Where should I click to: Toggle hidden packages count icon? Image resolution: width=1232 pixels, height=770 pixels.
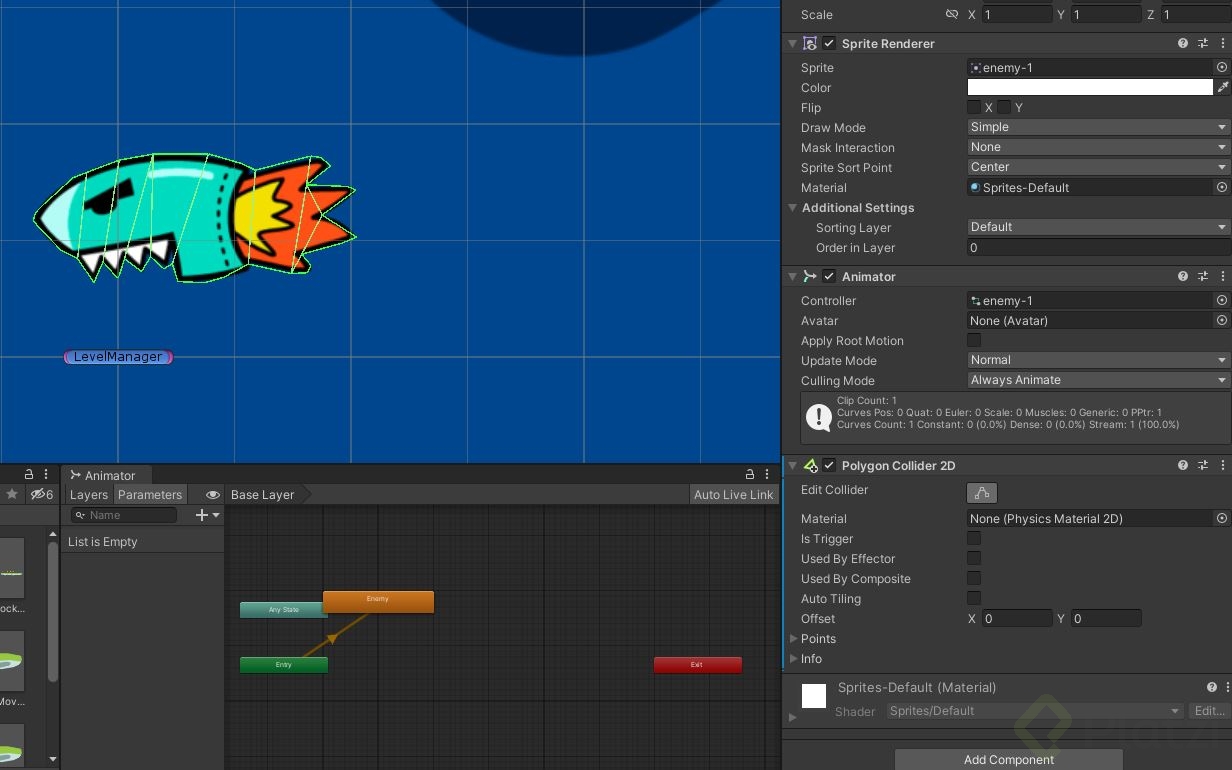[42, 494]
